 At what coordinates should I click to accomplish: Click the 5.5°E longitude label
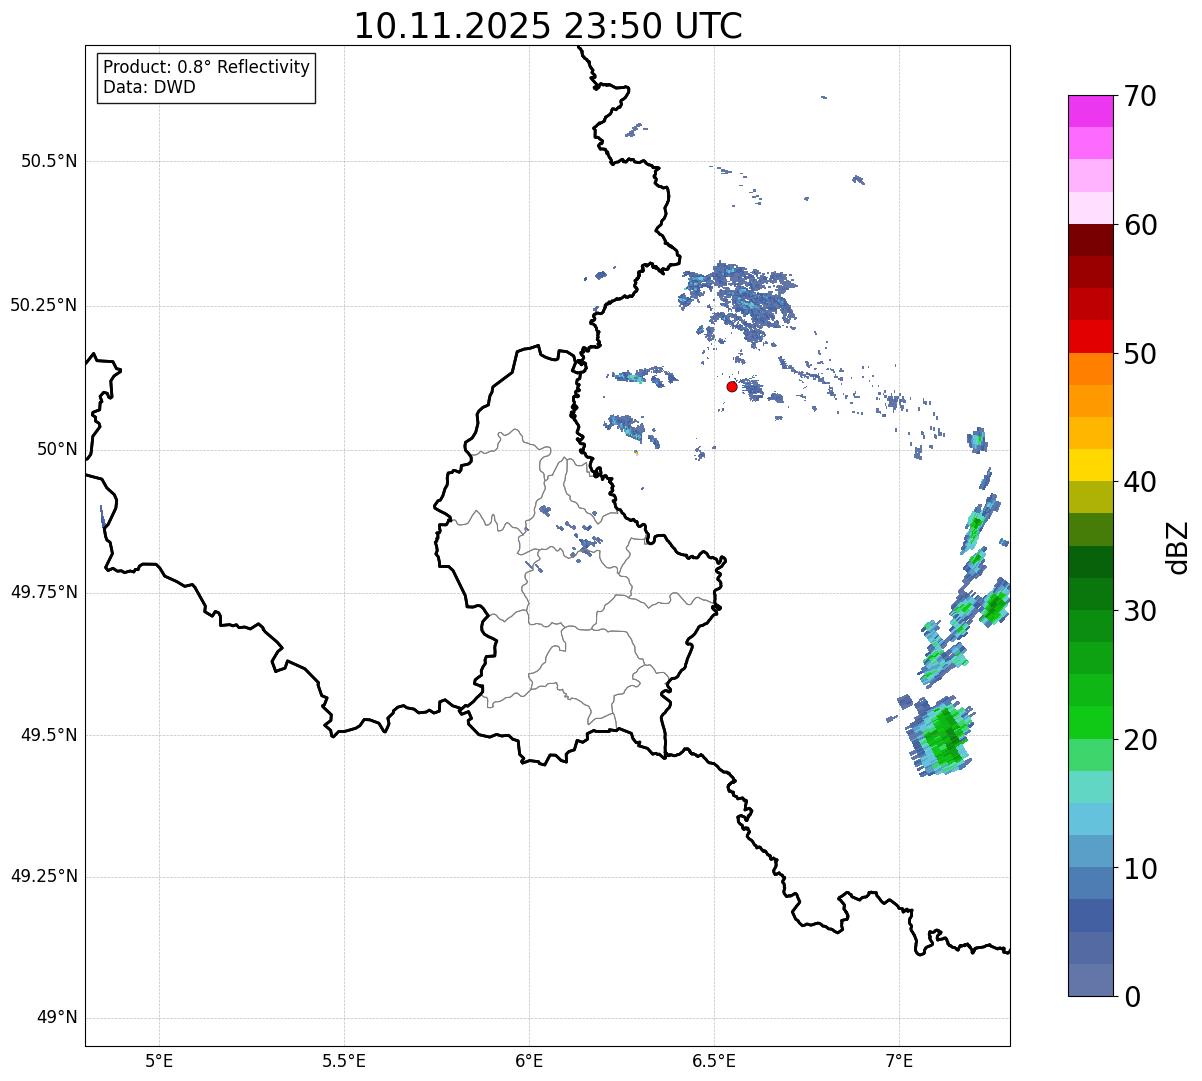point(344,1060)
